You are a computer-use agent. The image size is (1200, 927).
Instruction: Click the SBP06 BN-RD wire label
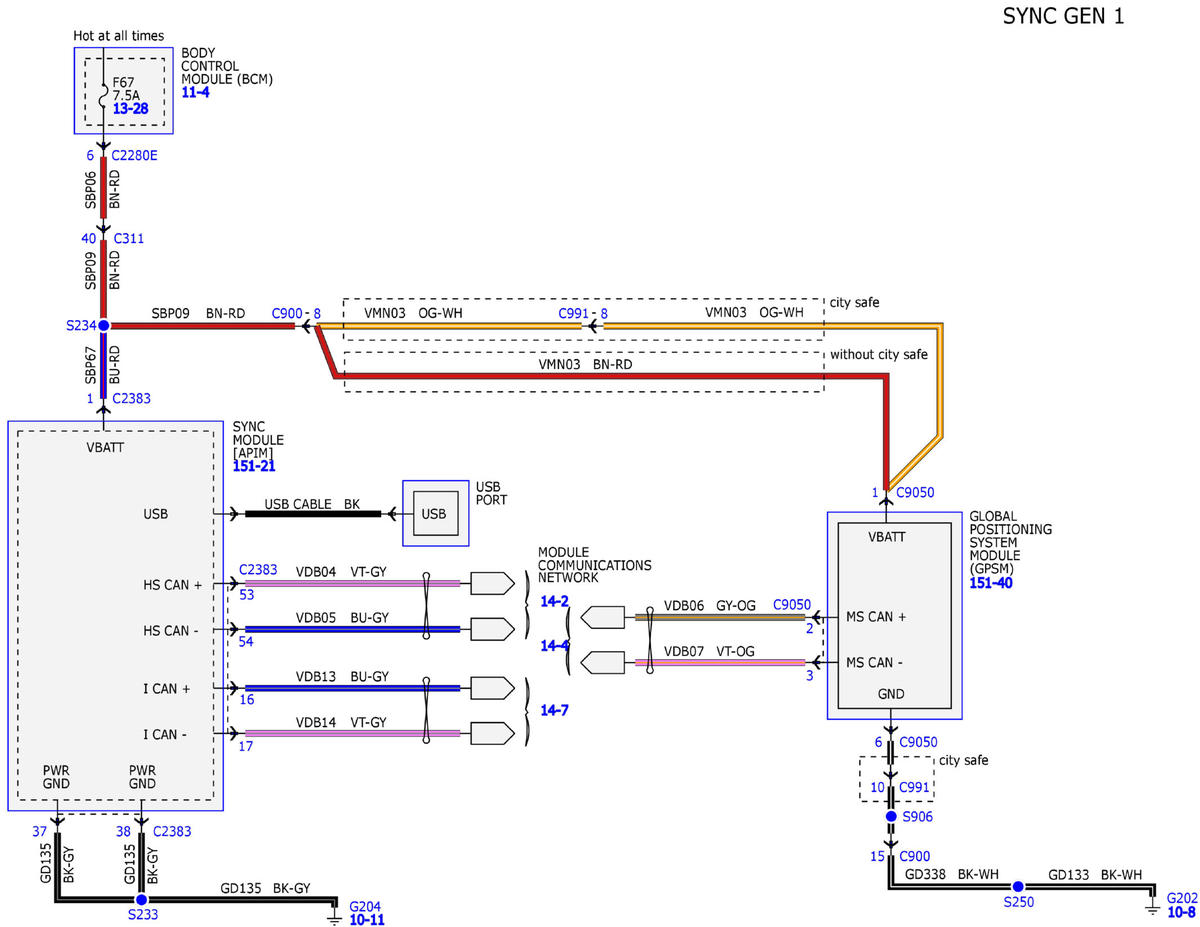click(102, 190)
